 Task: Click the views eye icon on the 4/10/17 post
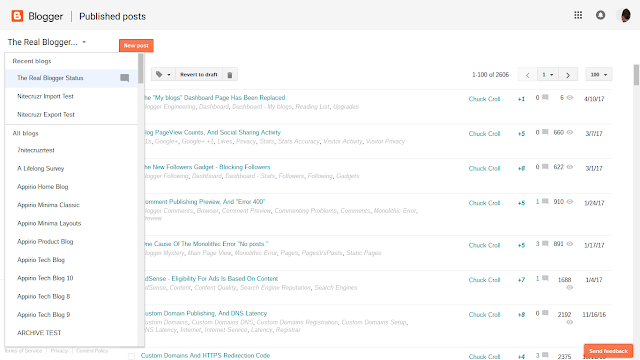[x=570, y=98]
